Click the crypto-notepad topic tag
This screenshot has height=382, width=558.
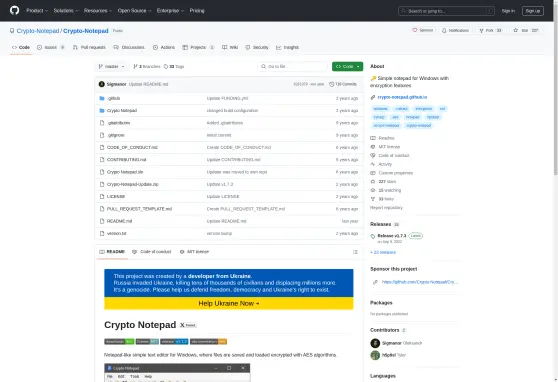point(418,125)
